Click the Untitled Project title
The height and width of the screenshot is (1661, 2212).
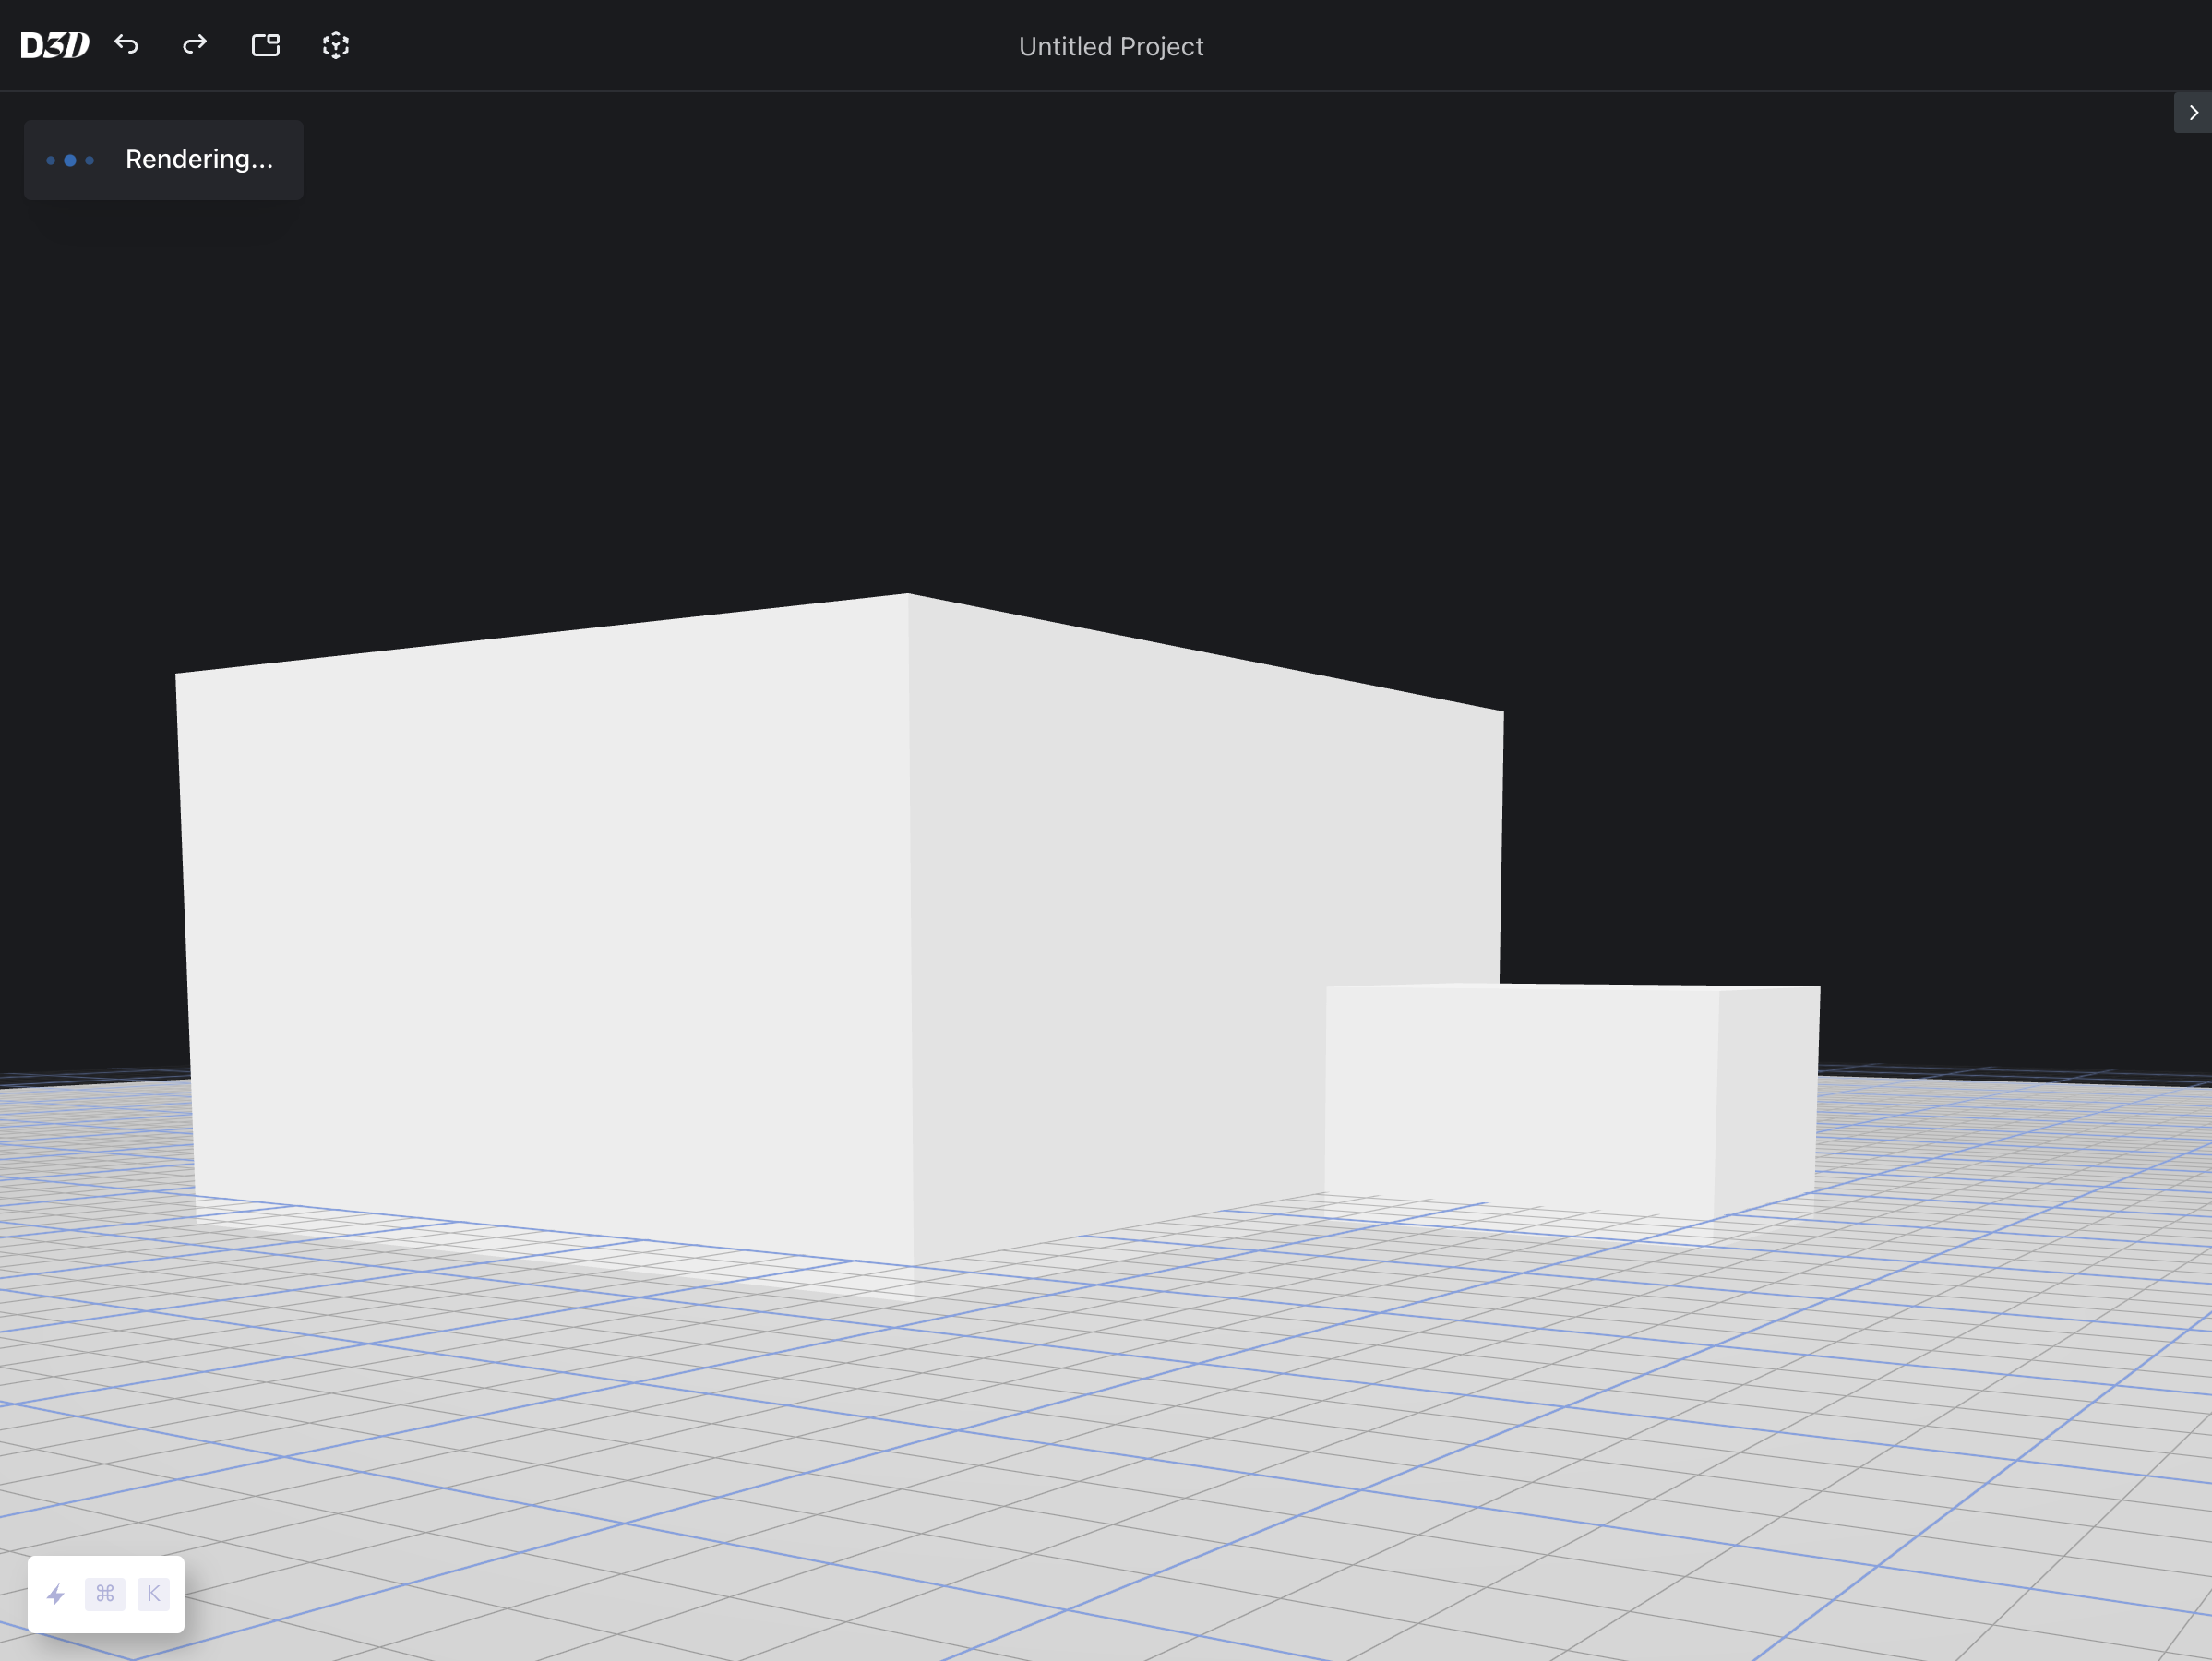coord(1110,47)
